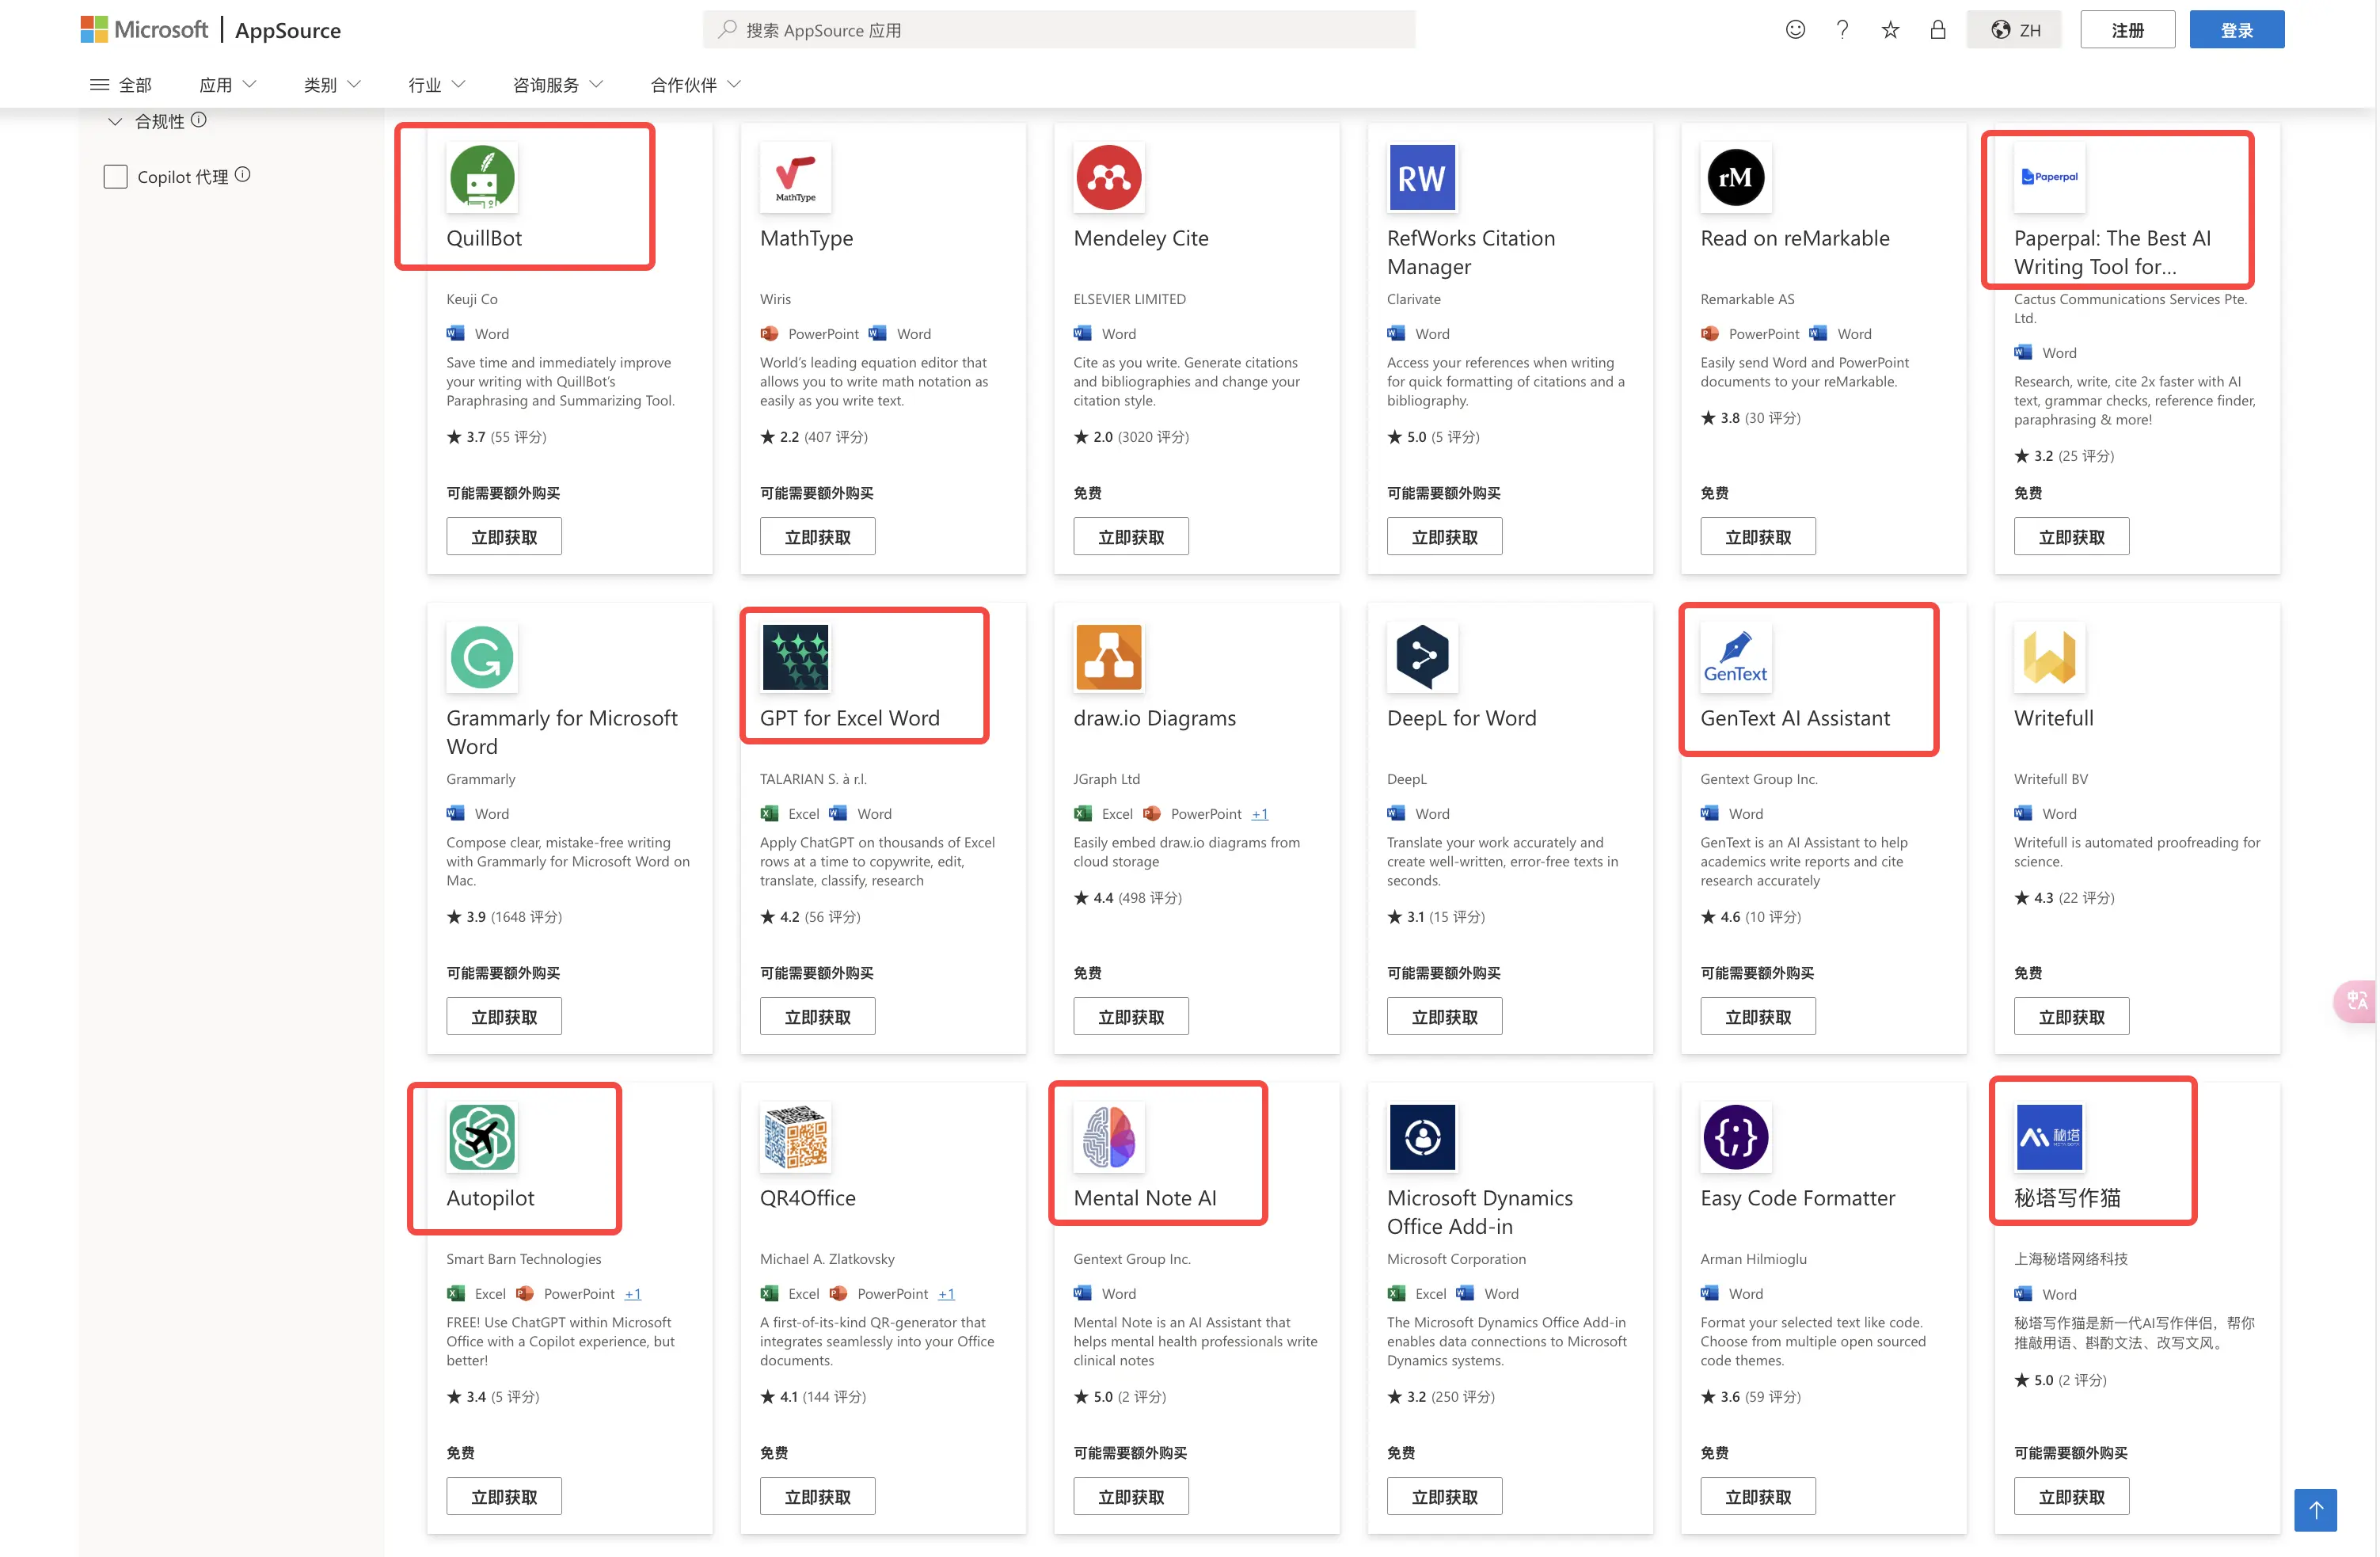Click the DeepL for Word icon
The width and height of the screenshot is (2380, 1557).
pos(1422,657)
